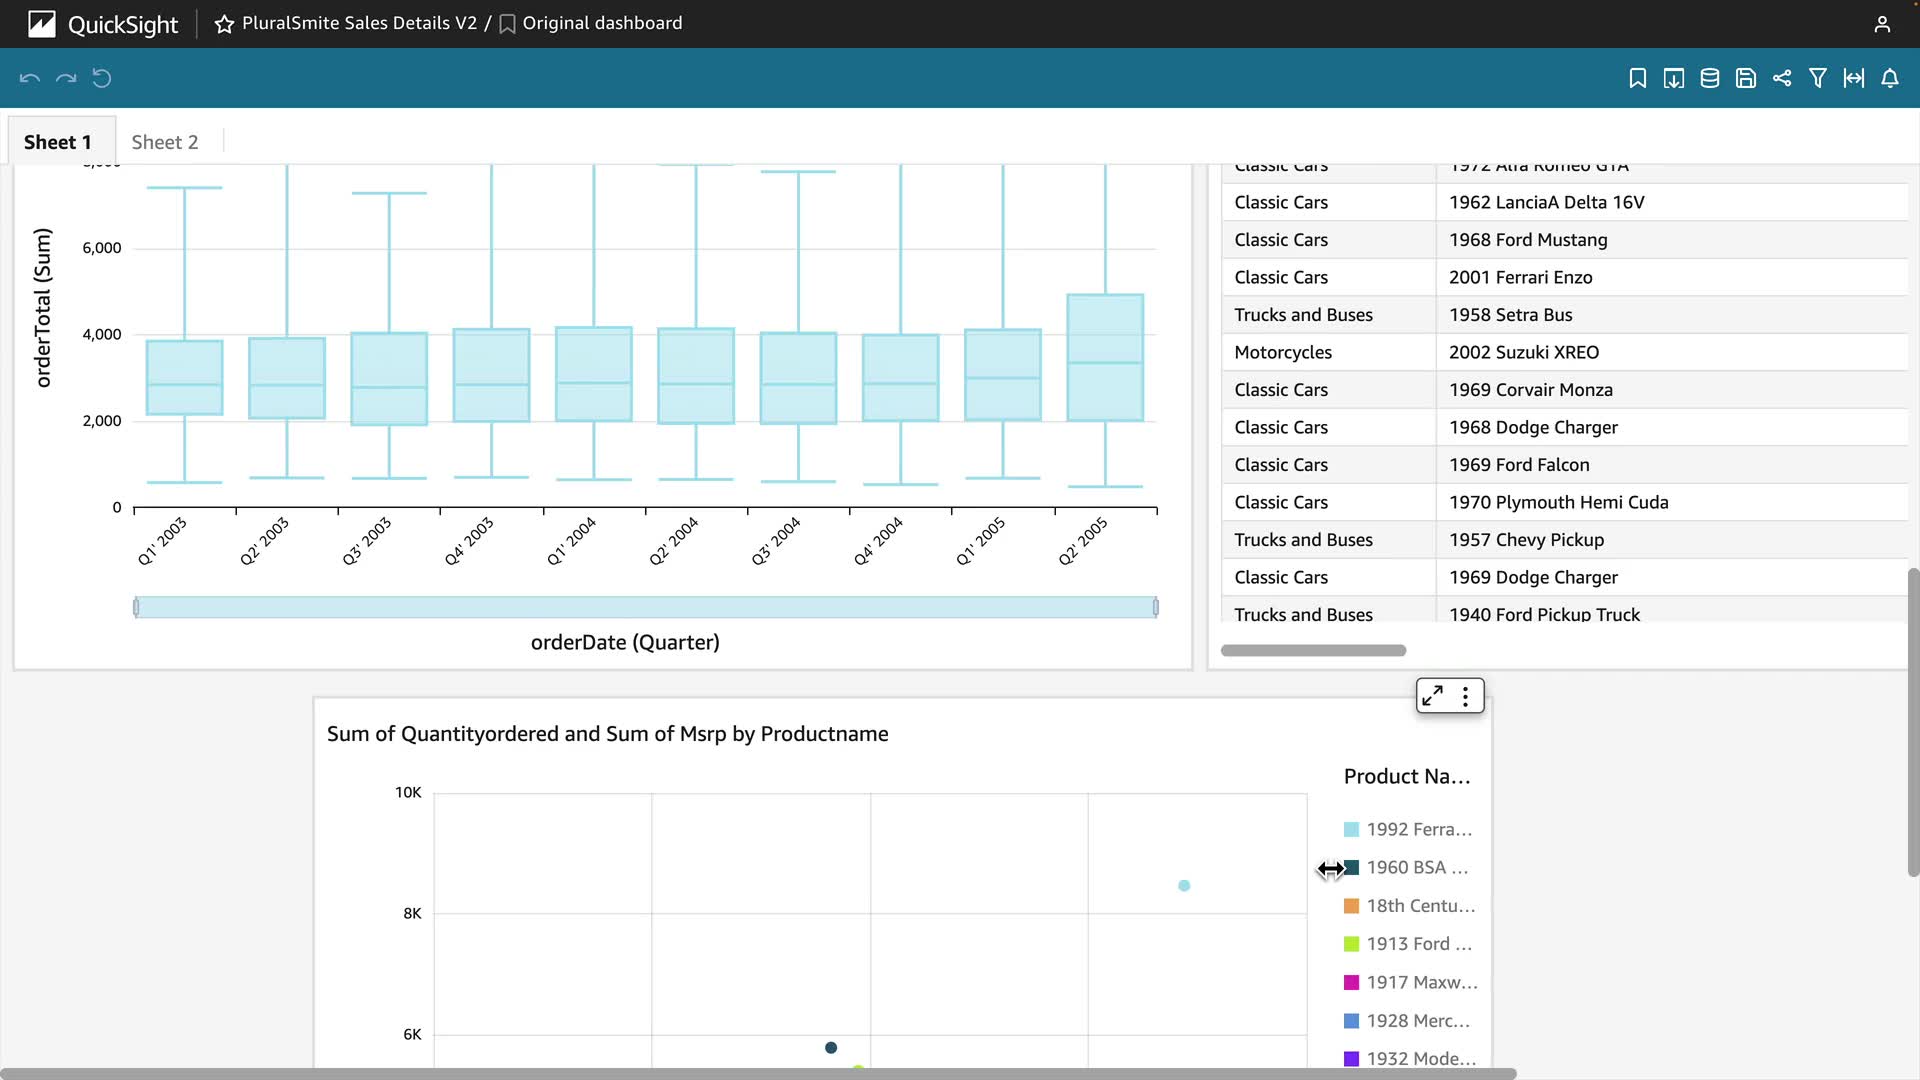Click the Export/download dashboard icon
Image resolution: width=1920 pixels, height=1080 pixels.
(x=1673, y=78)
